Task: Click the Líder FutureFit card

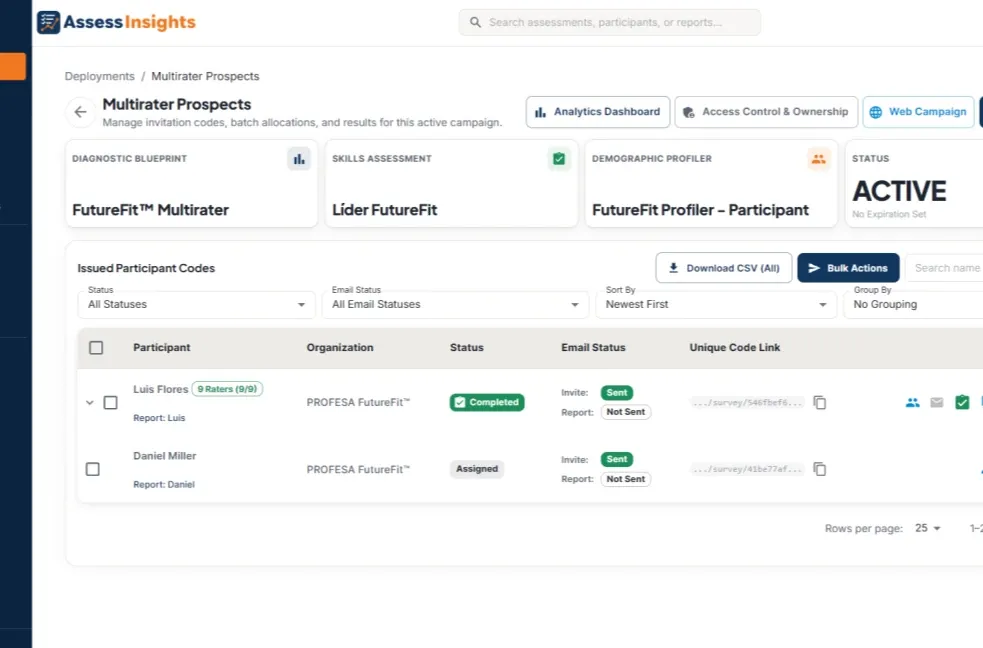Action: click(451, 184)
